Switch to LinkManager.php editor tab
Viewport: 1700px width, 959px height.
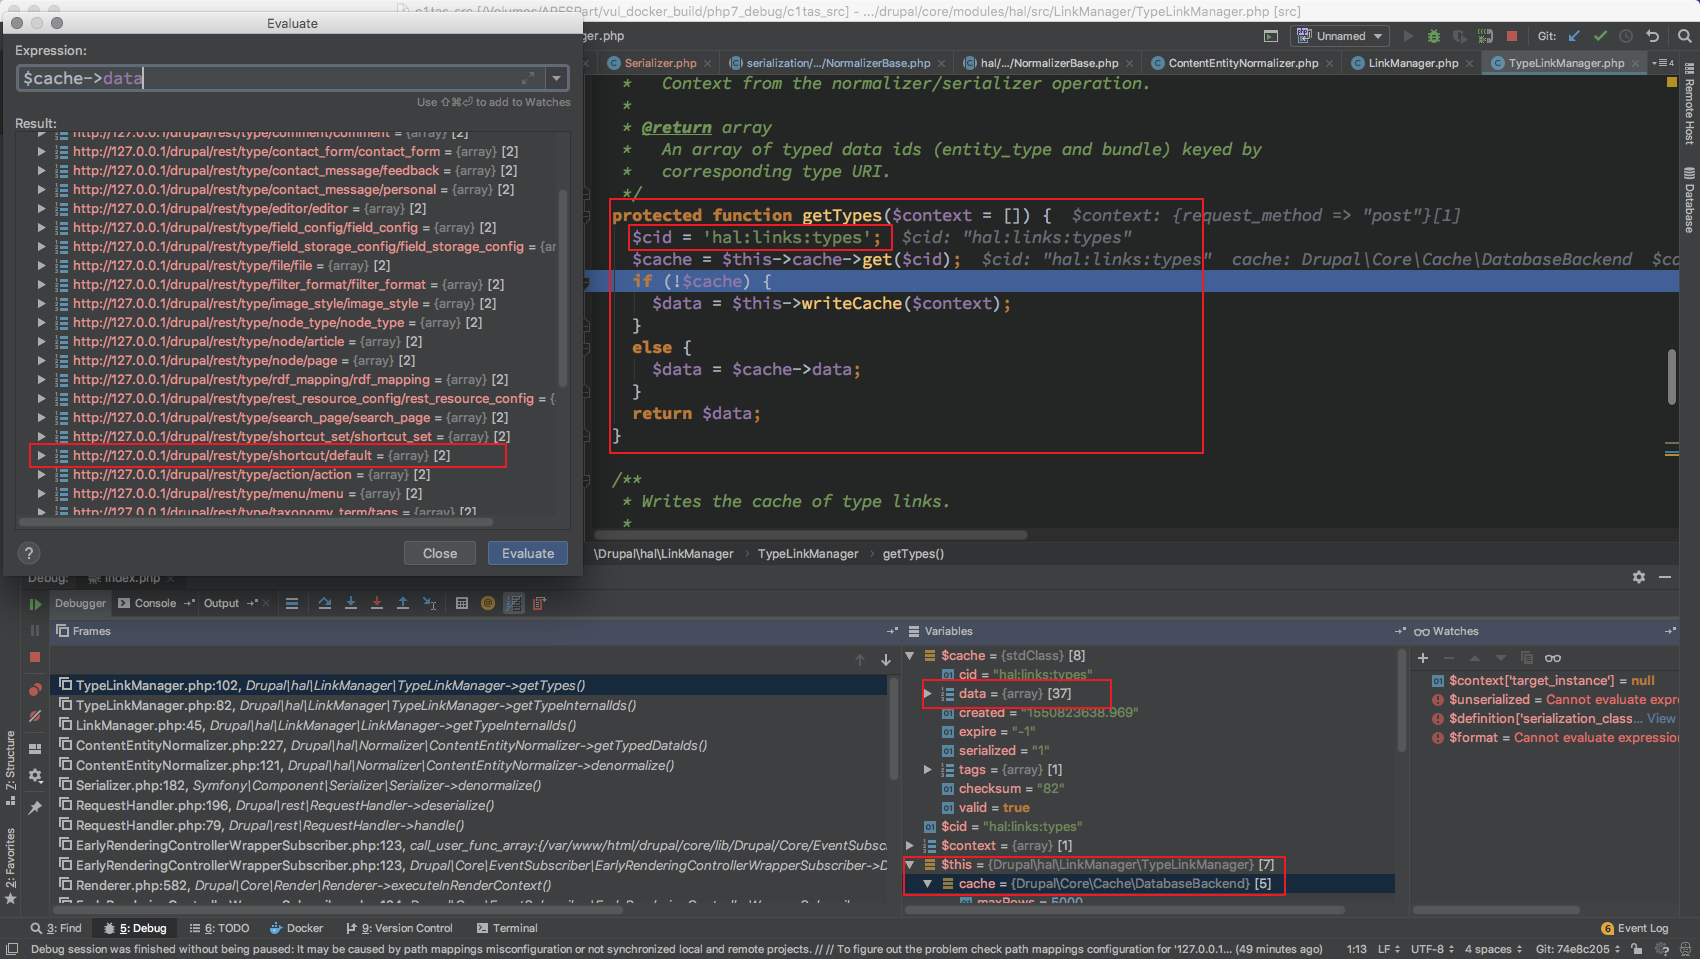[x=1412, y=63]
